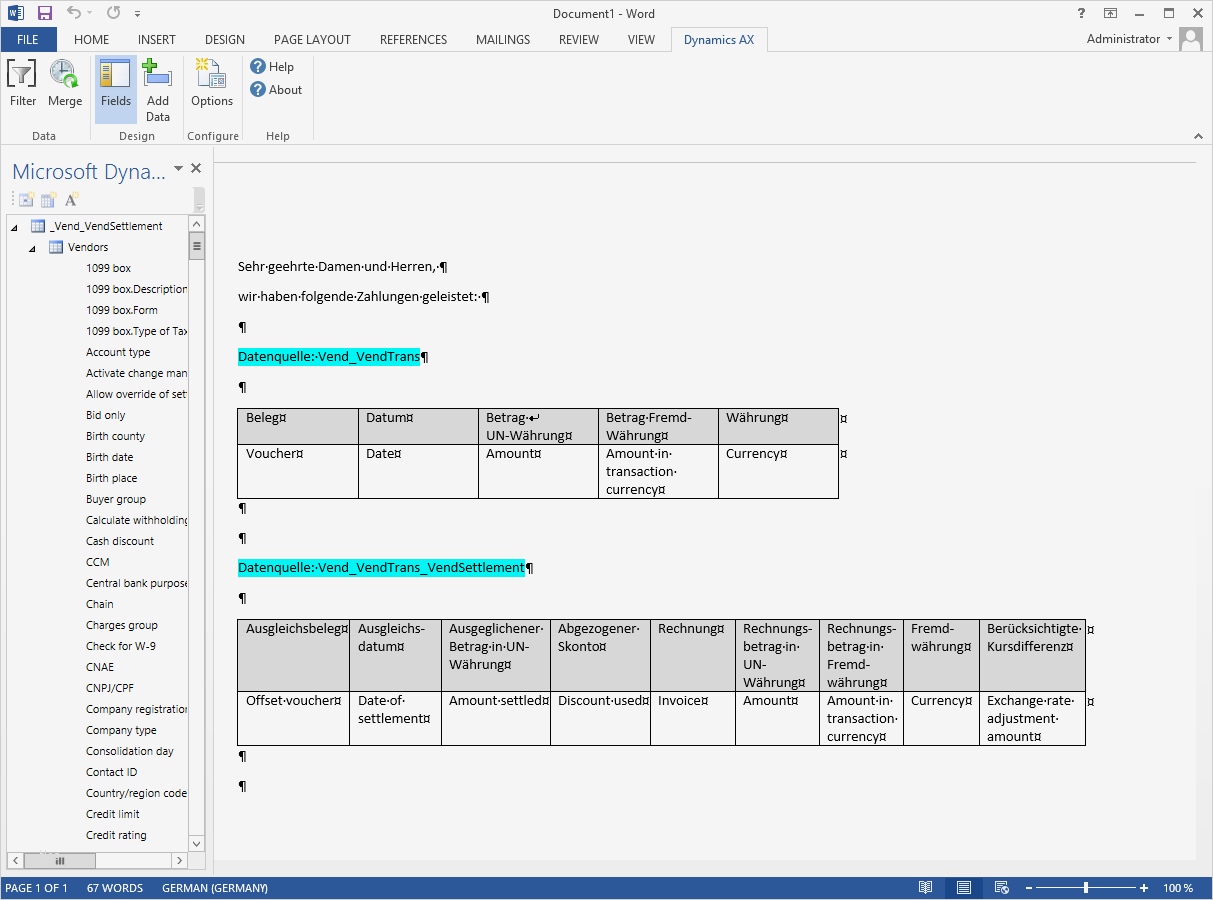1213x900 pixels.
Task: Click 'GERMAN (GERMANY)' language indicator
Action: click(215, 888)
